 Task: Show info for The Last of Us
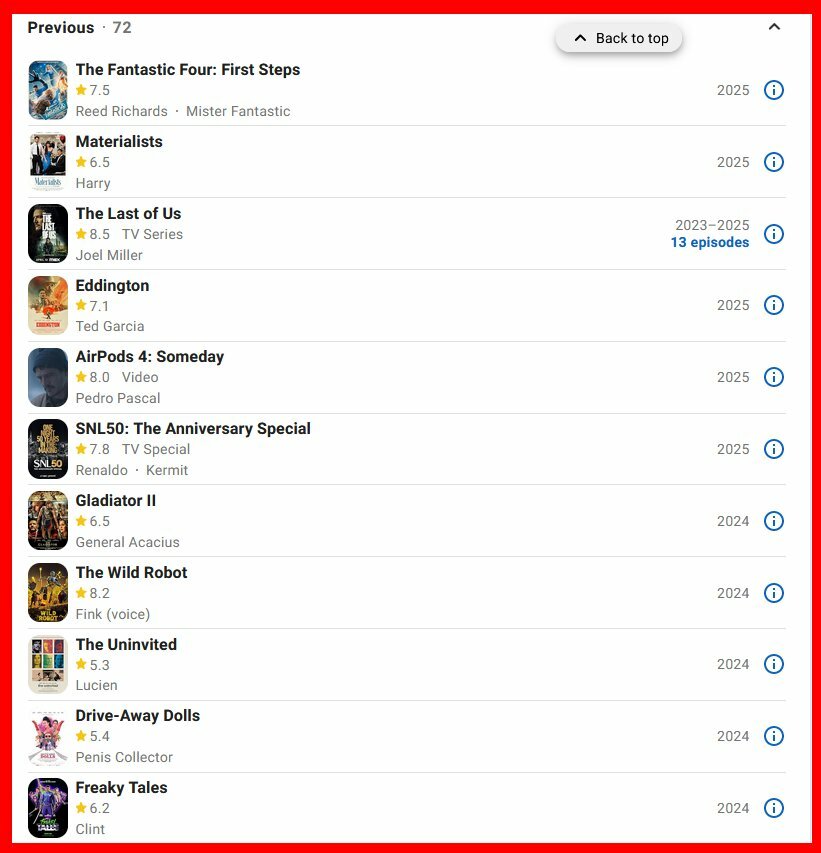773,234
